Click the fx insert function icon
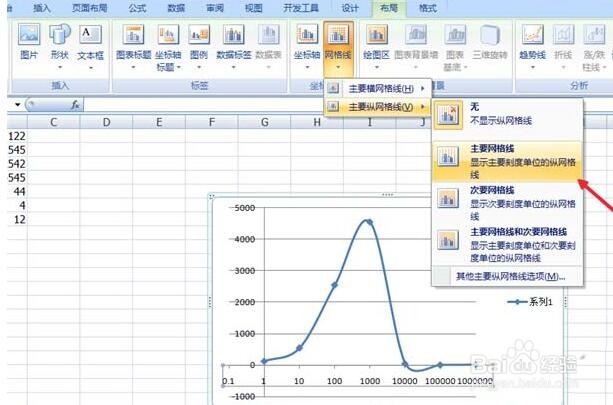The width and height of the screenshot is (613, 405). 75,104
